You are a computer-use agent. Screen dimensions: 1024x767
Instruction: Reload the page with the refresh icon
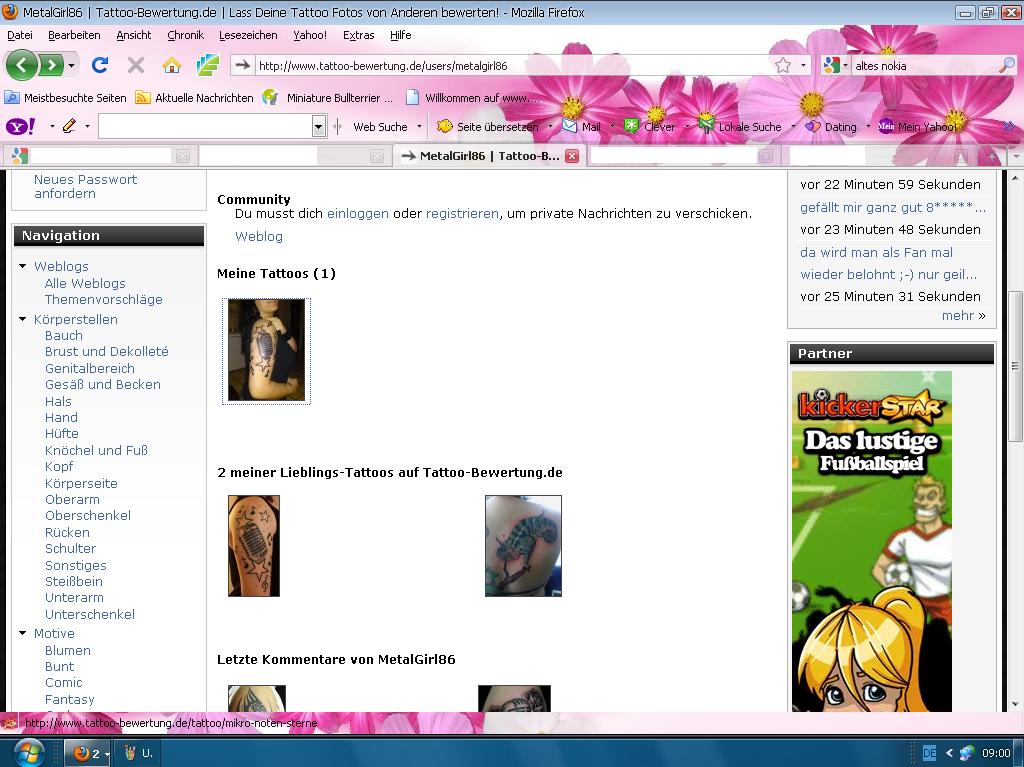click(99, 65)
